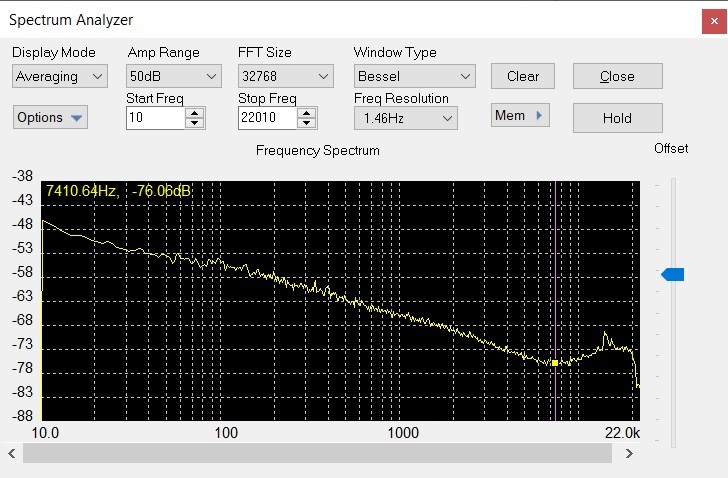Open the Mem menu button
This screenshot has width=728, height=478.
pyautogui.click(x=520, y=116)
